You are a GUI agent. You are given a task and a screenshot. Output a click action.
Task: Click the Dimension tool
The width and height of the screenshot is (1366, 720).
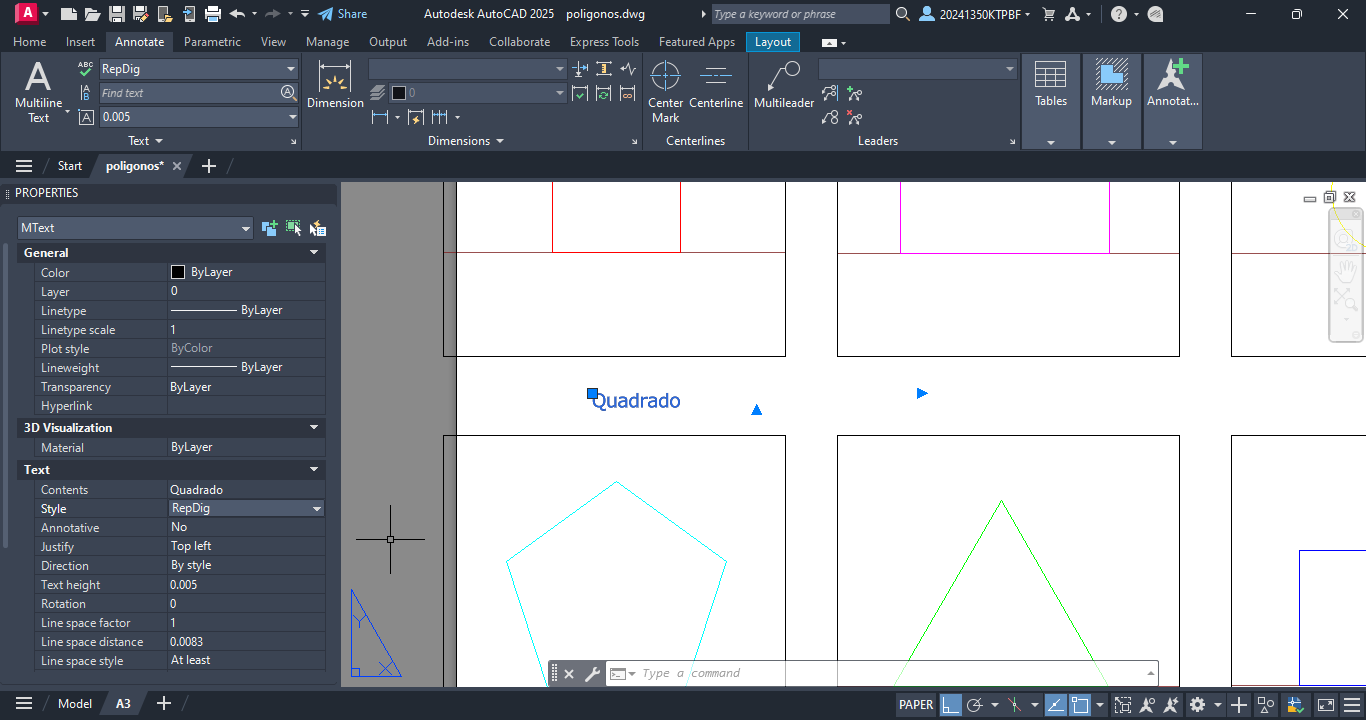[335, 85]
